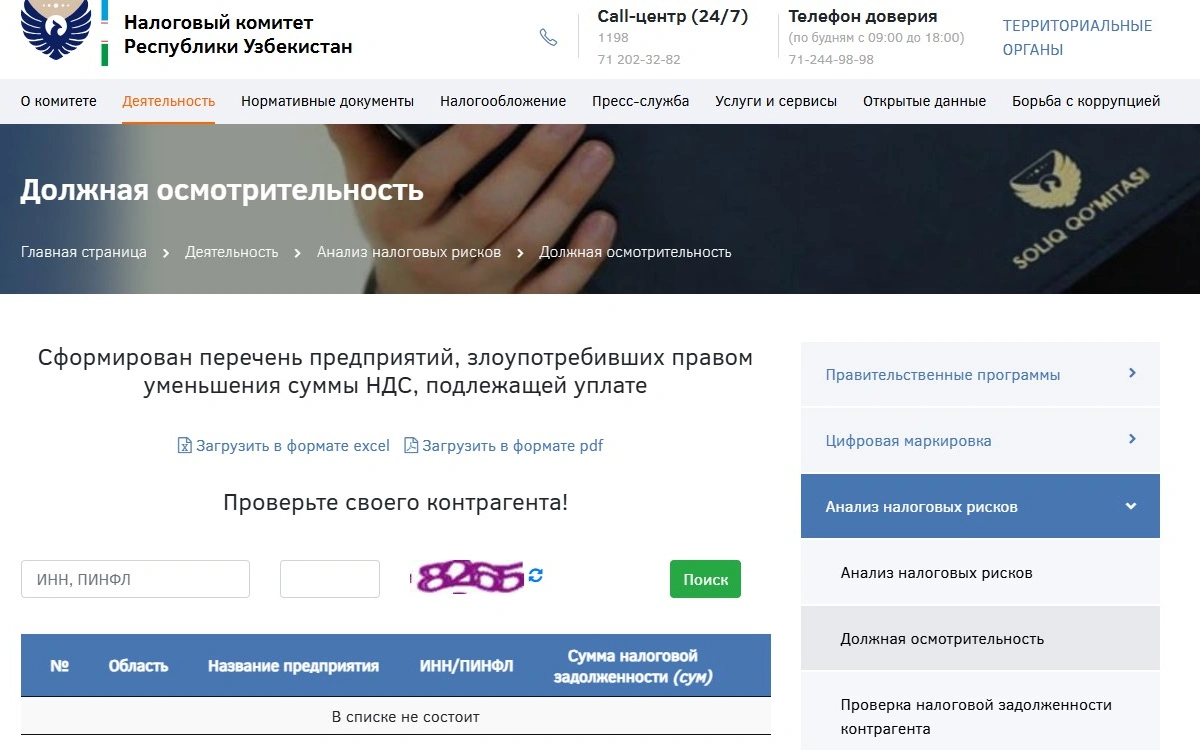This screenshot has width=1200, height=750.
Task: Expand Правительственные программы section
Action: [1132, 373]
